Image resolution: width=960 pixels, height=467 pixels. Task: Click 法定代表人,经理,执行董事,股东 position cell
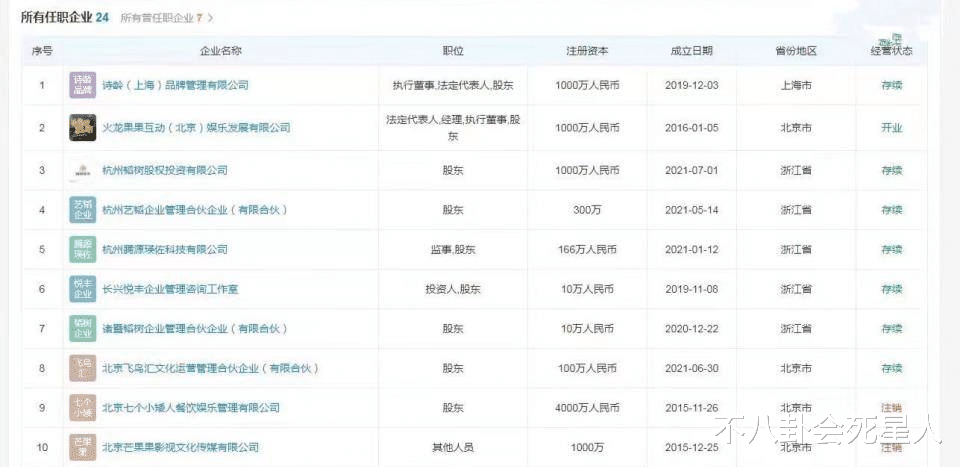(x=453, y=128)
